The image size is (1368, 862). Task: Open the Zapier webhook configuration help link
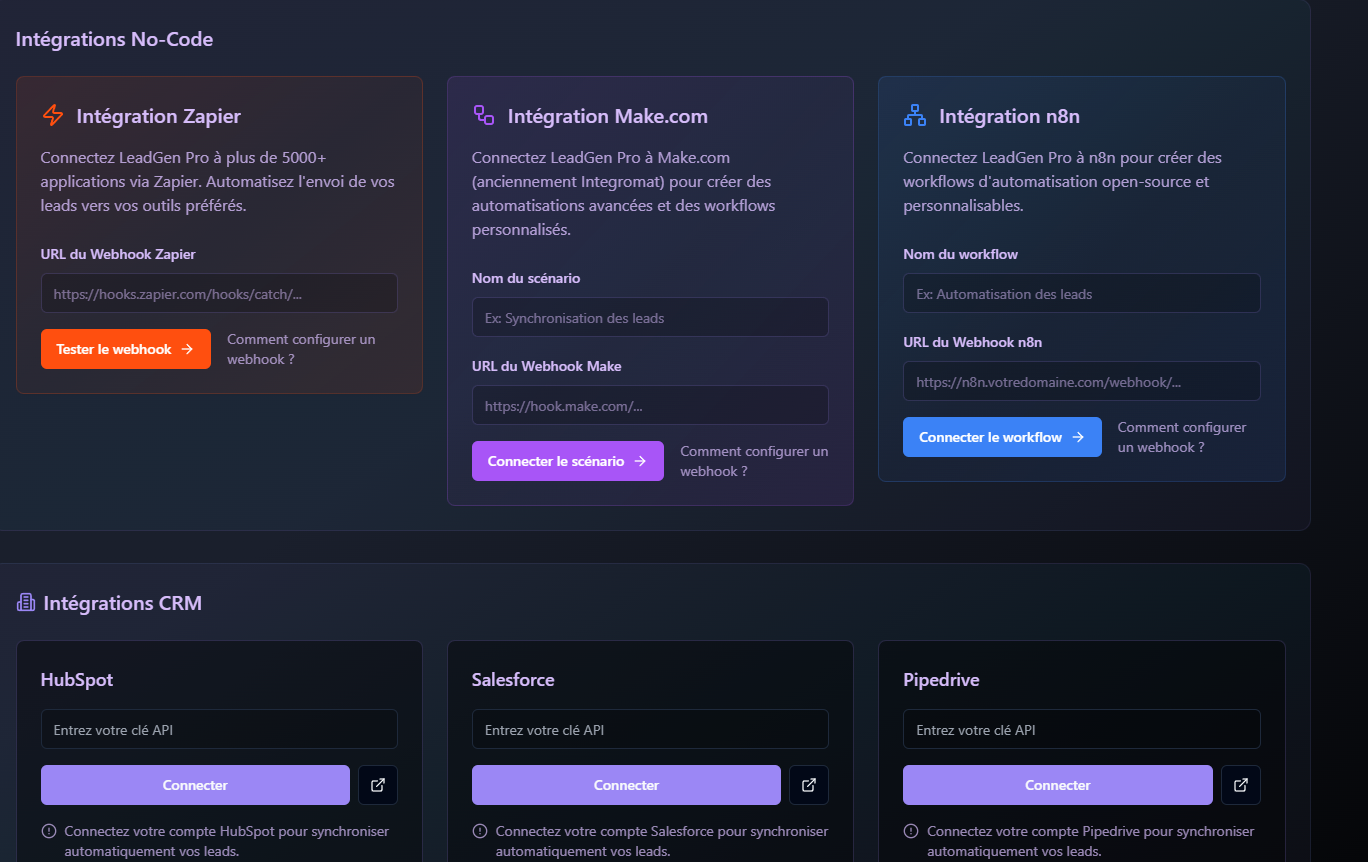tap(301, 349)
